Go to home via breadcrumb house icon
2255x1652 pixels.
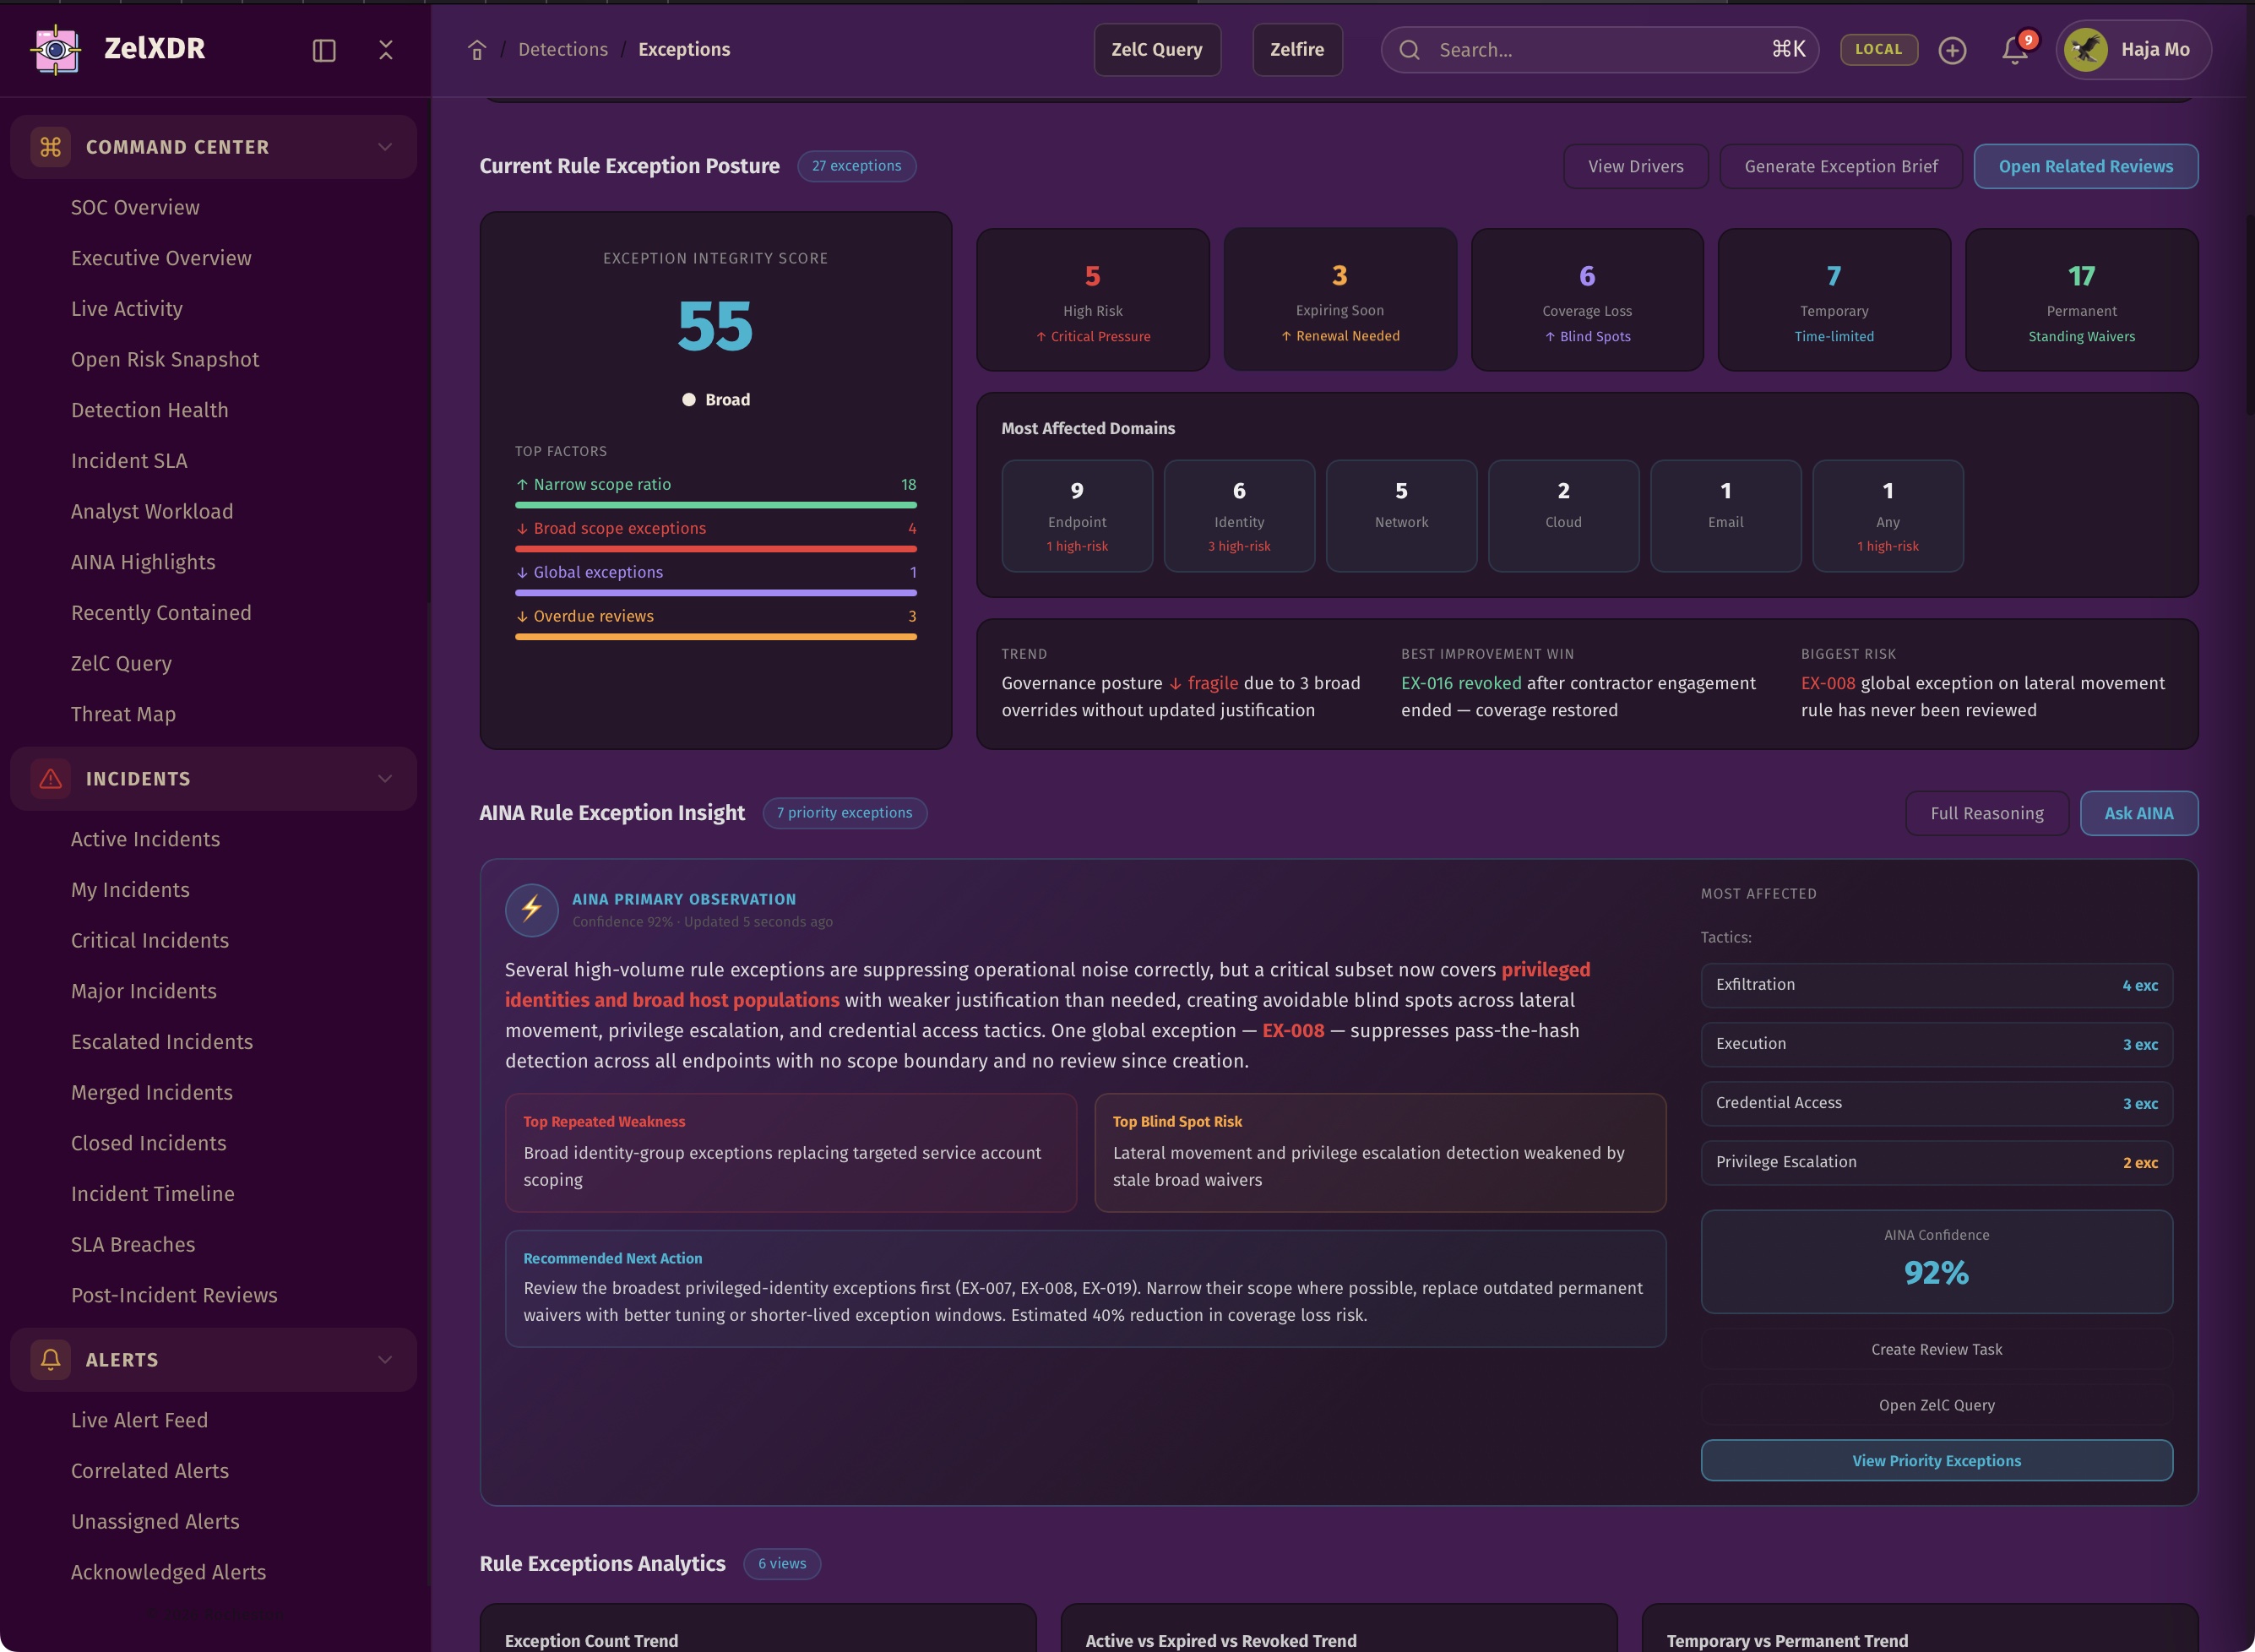point(477,50)
